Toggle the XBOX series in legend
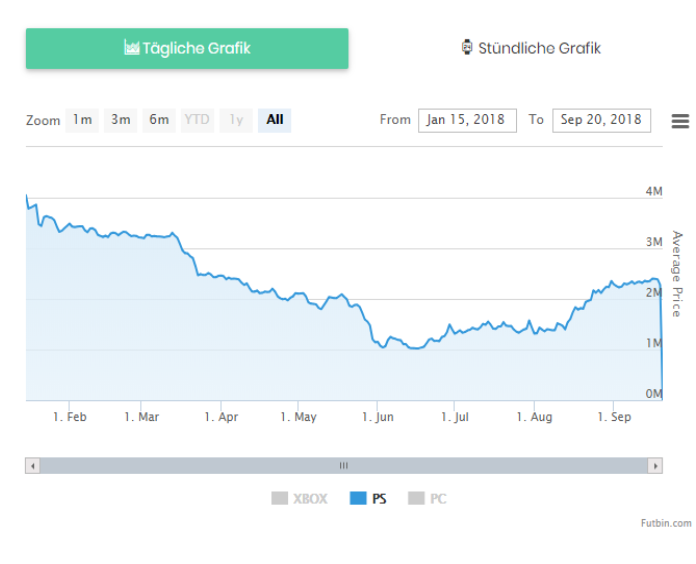The width and height of the screenshot is (696, 564). pos(299,499)
